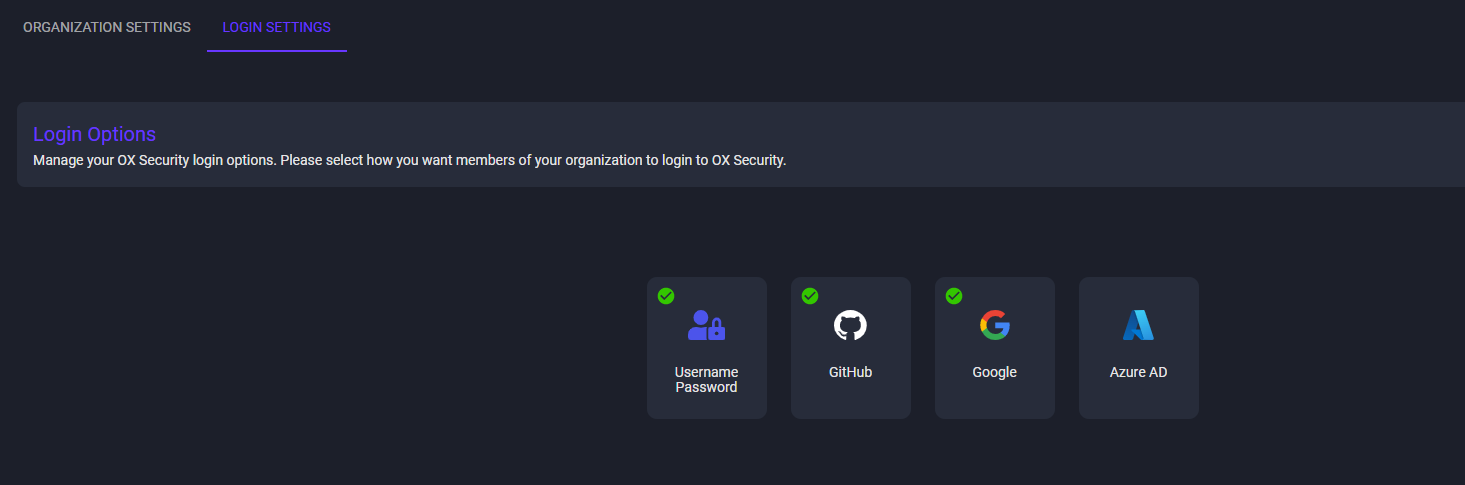Click the Google G logo
The width and height of the screenshot is (1465, 485).
(x=995, y=325)
